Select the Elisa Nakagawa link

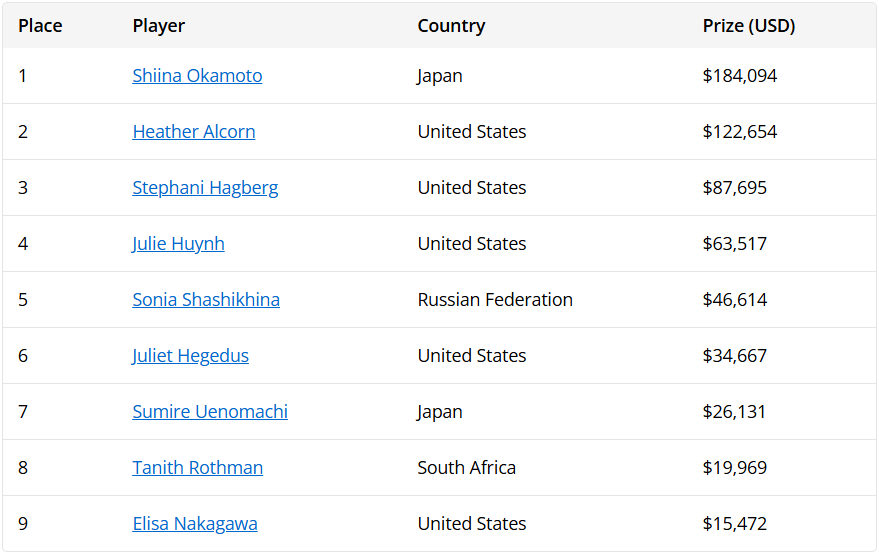195,524
